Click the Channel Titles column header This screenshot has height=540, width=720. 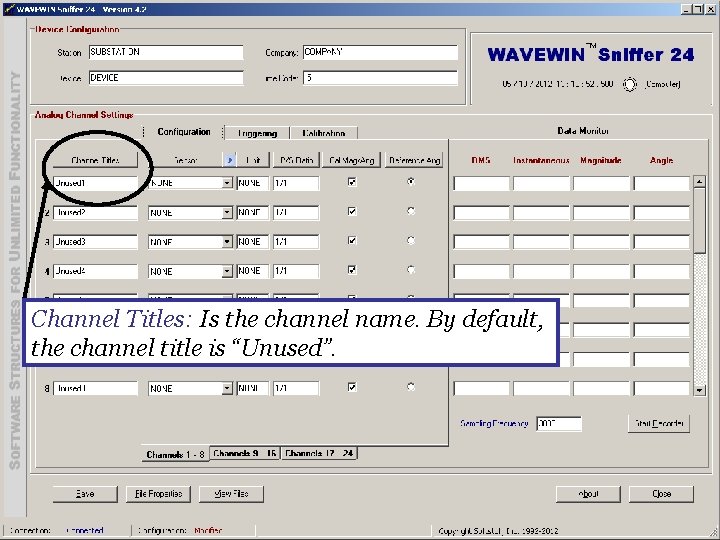point(95,160)
